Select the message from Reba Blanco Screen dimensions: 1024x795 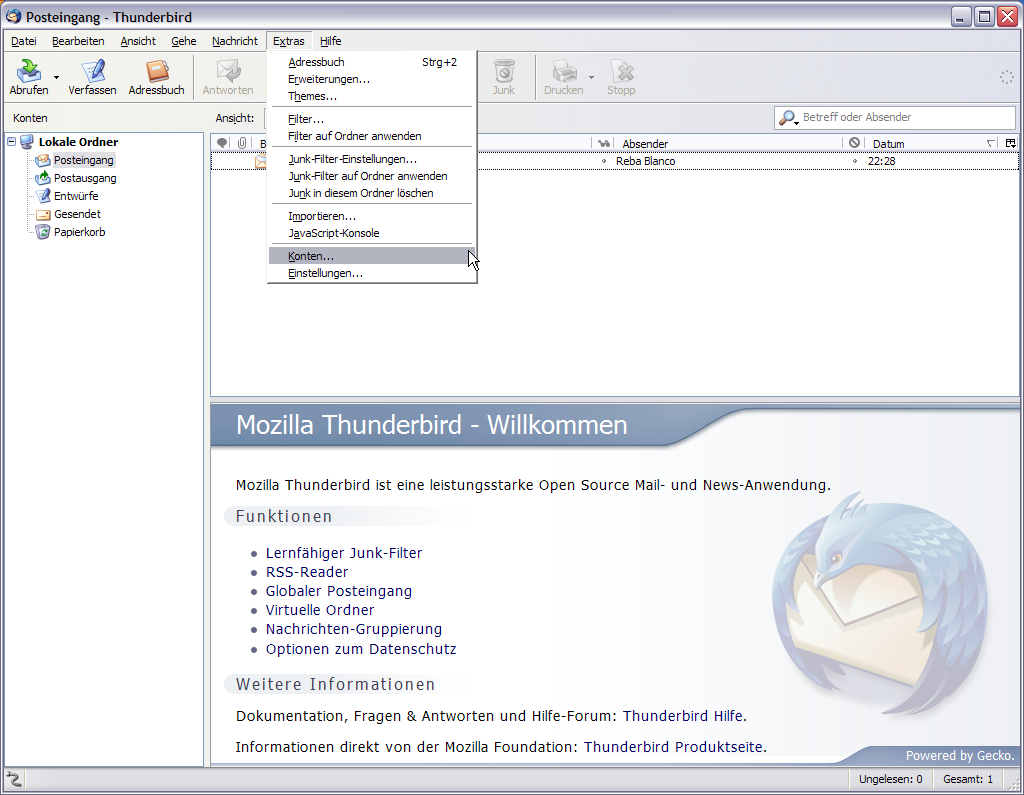614,161
